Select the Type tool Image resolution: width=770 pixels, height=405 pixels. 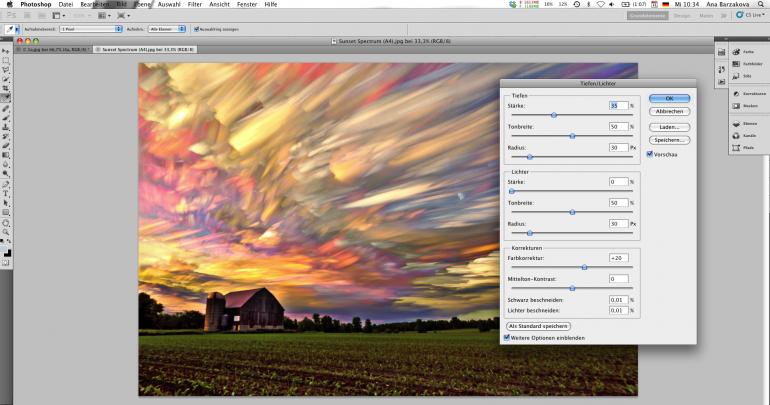coord(5,194)
